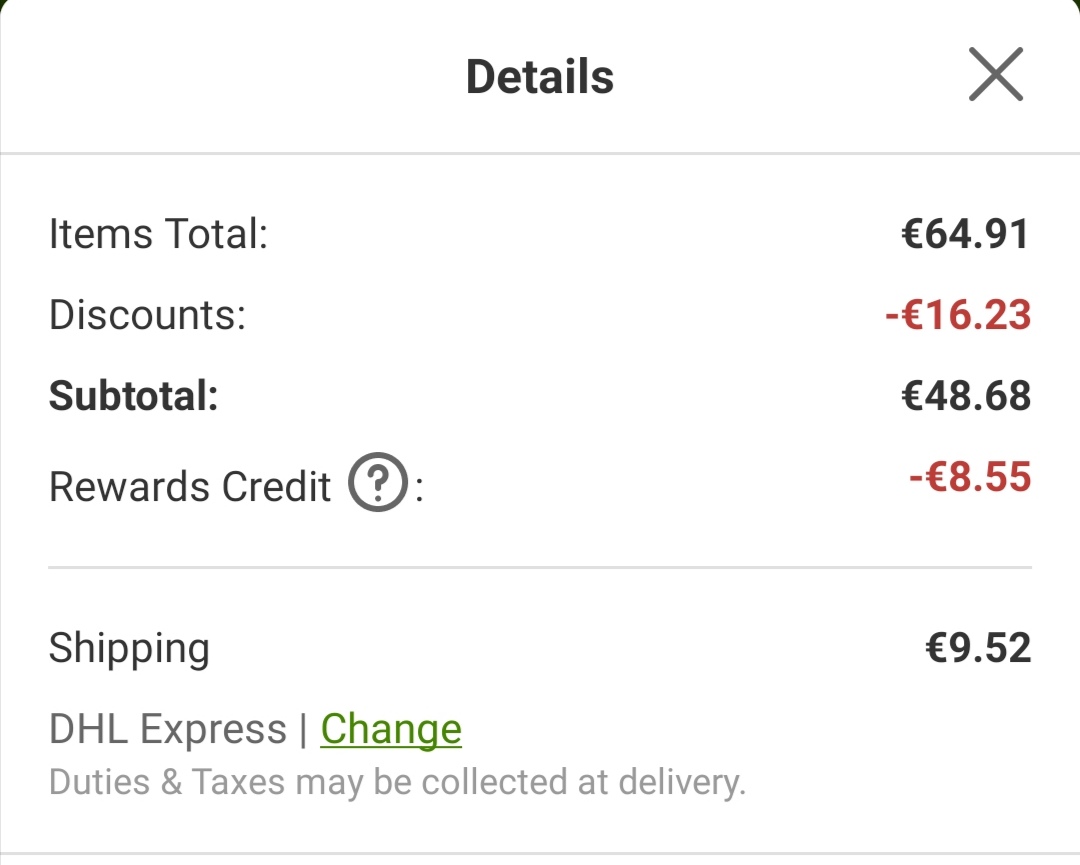1080x865 pixels.
Task: Click the Duties & Taxes notice text
Action: (x=397, y=782)
